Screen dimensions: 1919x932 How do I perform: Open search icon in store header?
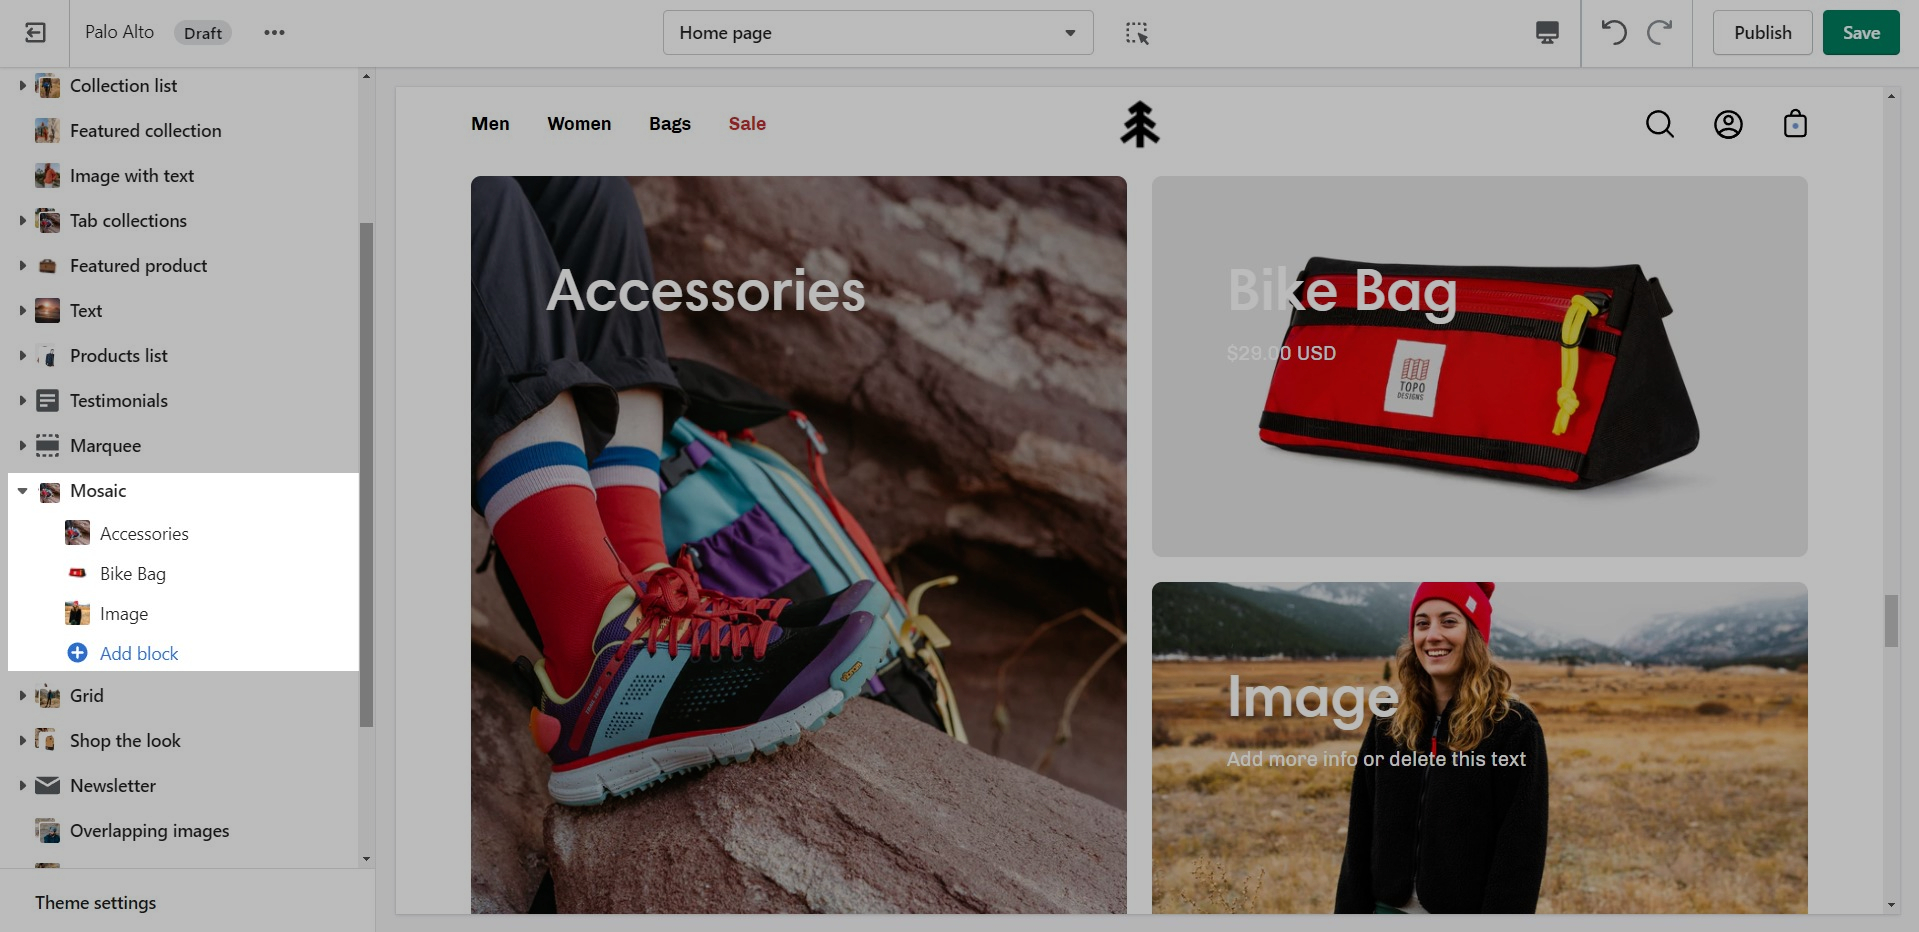tap(1659, 124)
